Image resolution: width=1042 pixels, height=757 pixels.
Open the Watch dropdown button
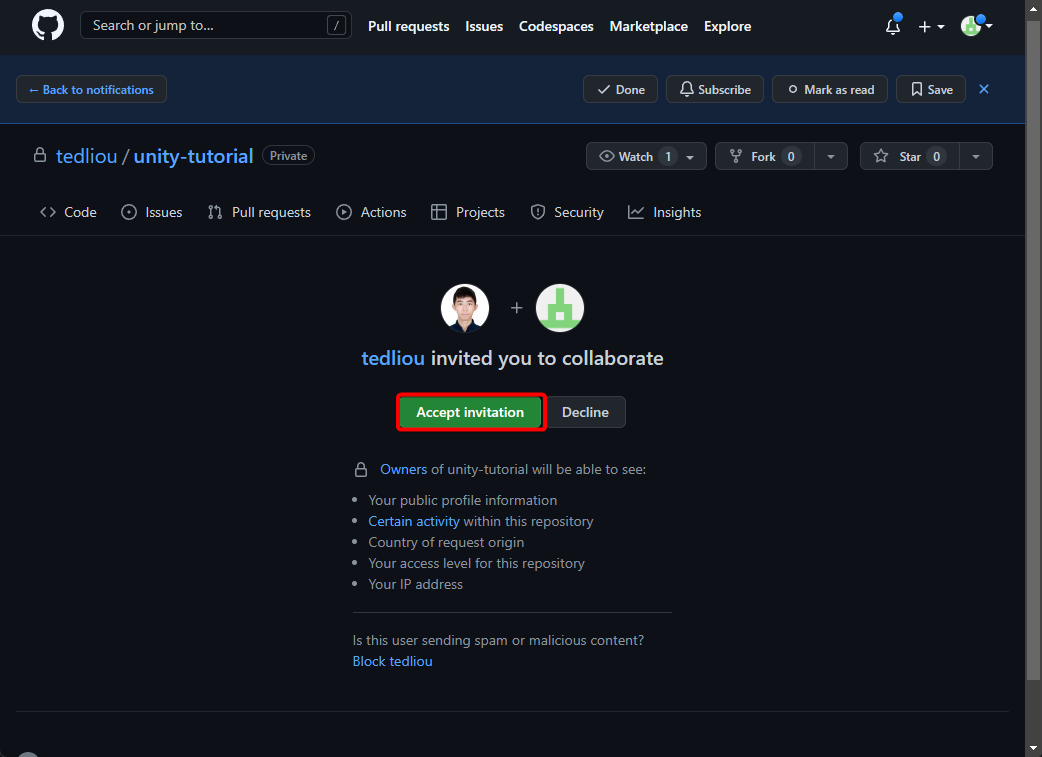click(x=646, y=156)
